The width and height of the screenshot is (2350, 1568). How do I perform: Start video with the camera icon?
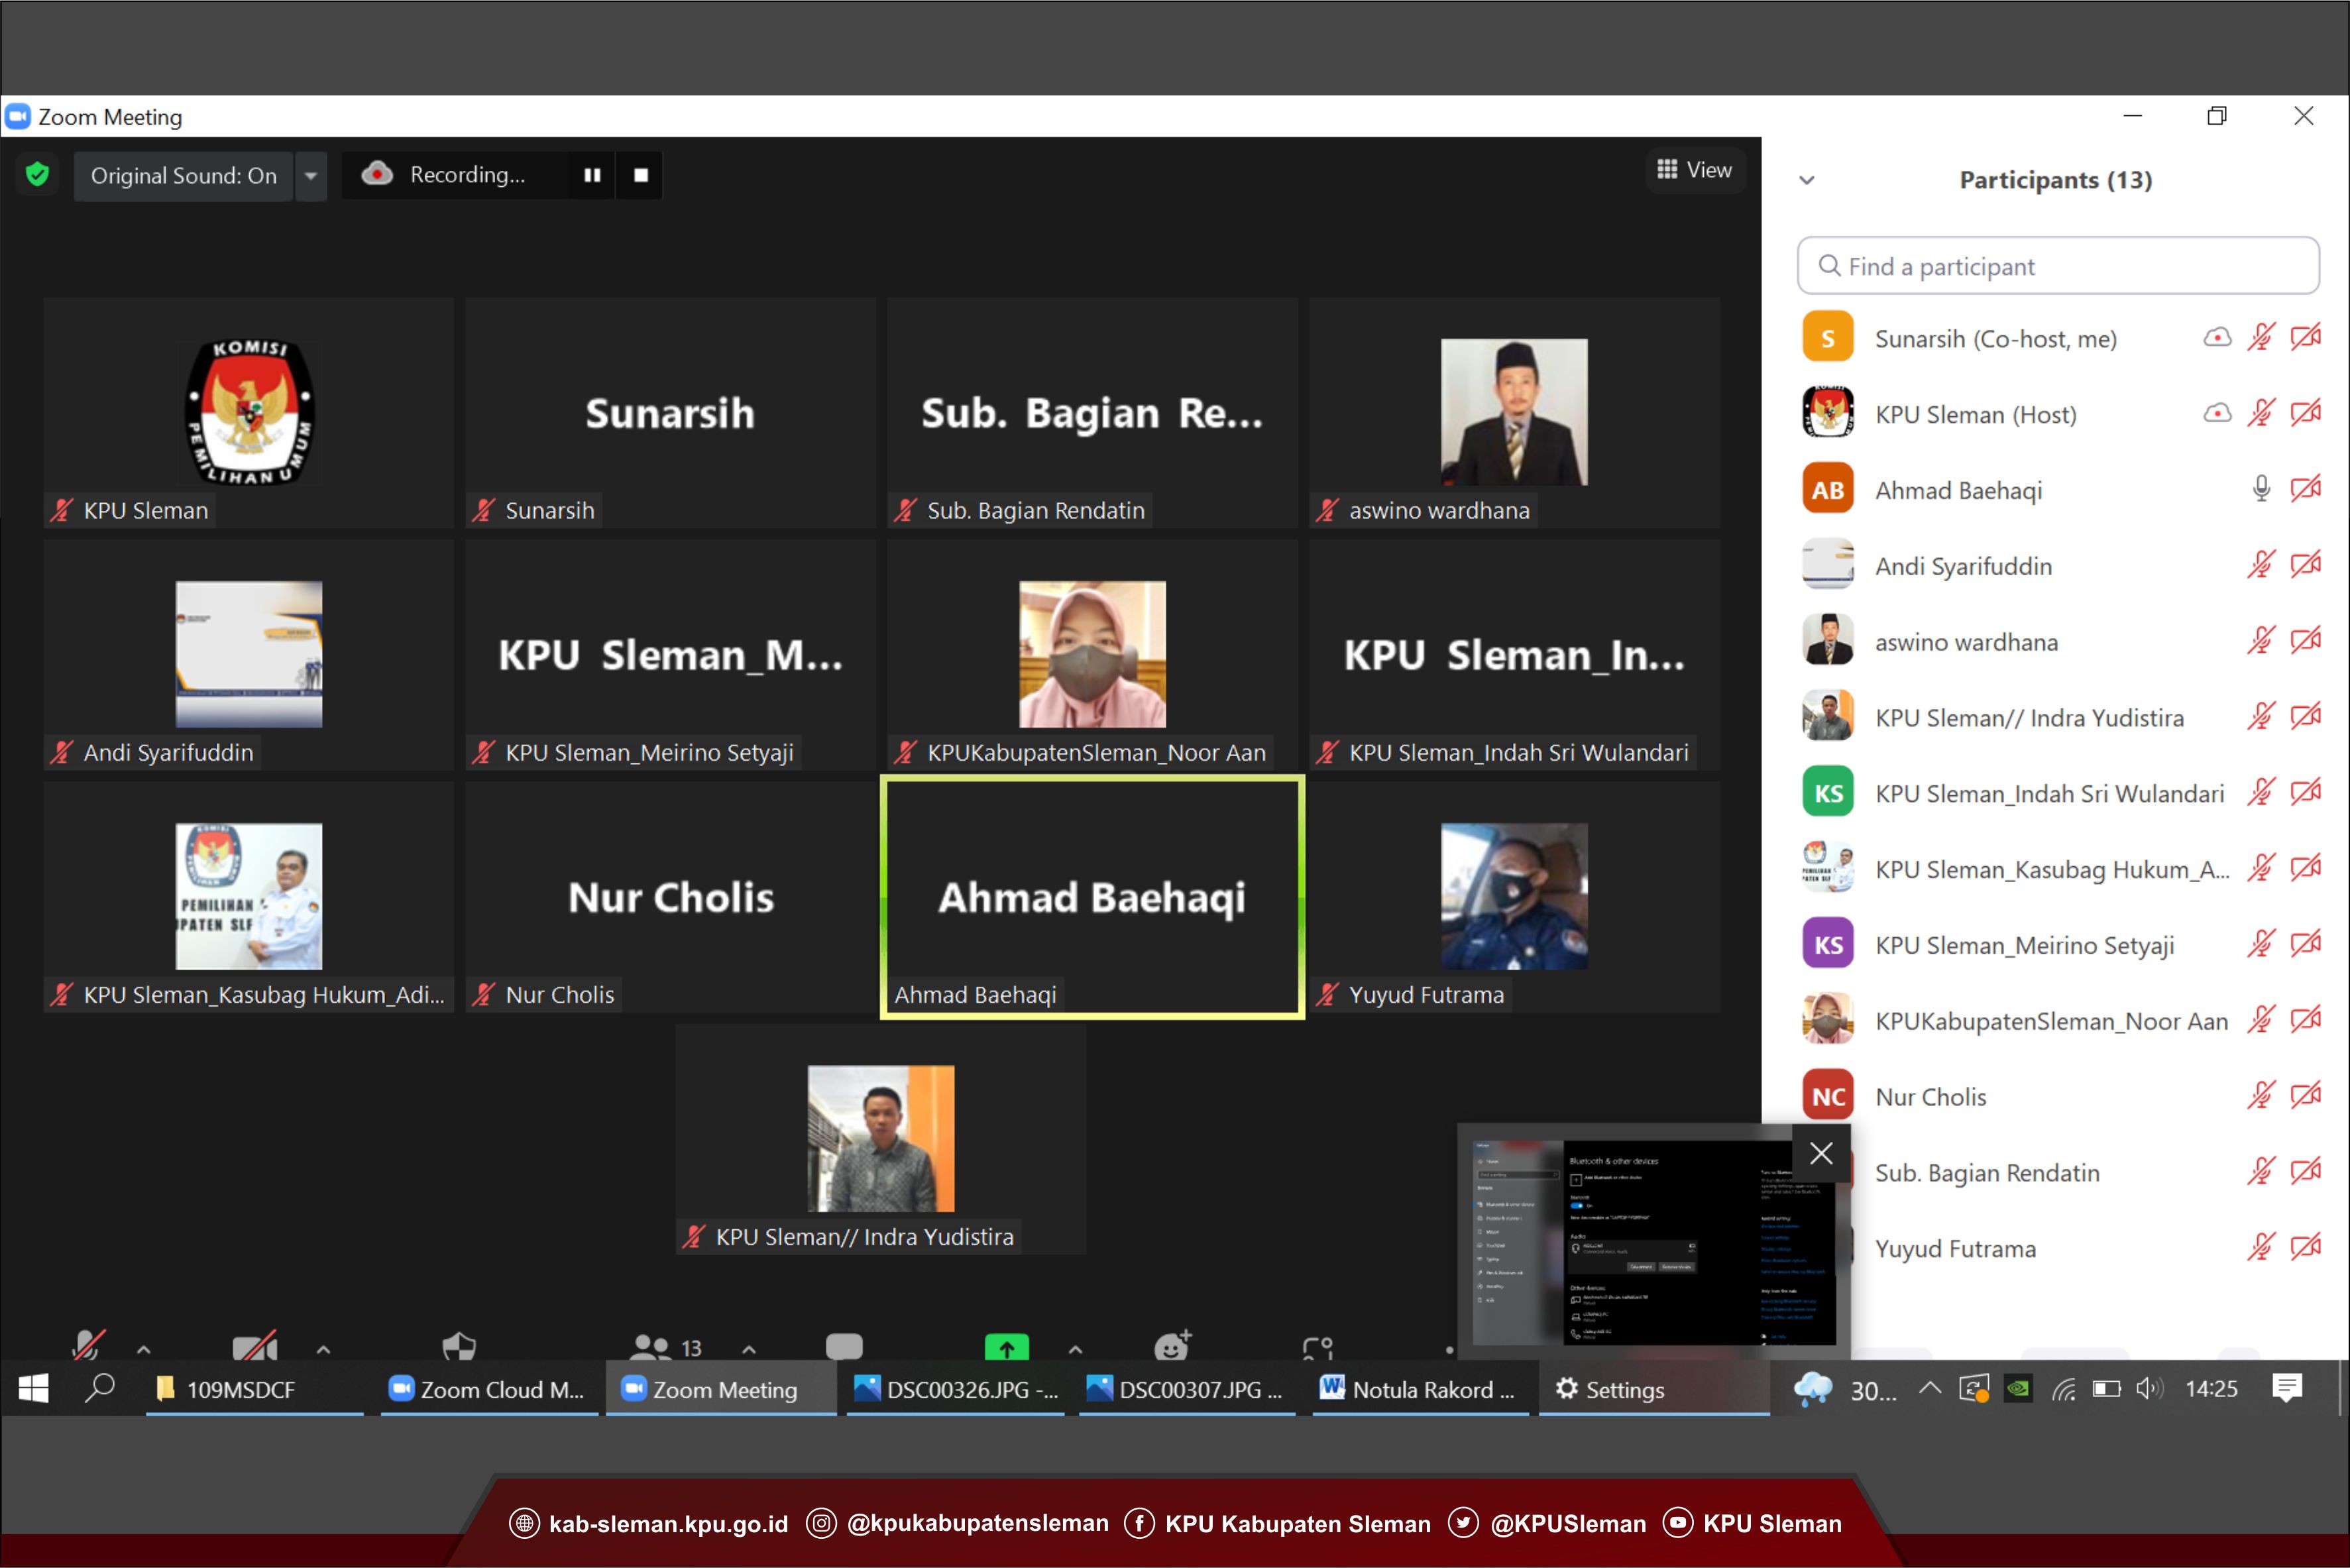tap(254, 1347)
